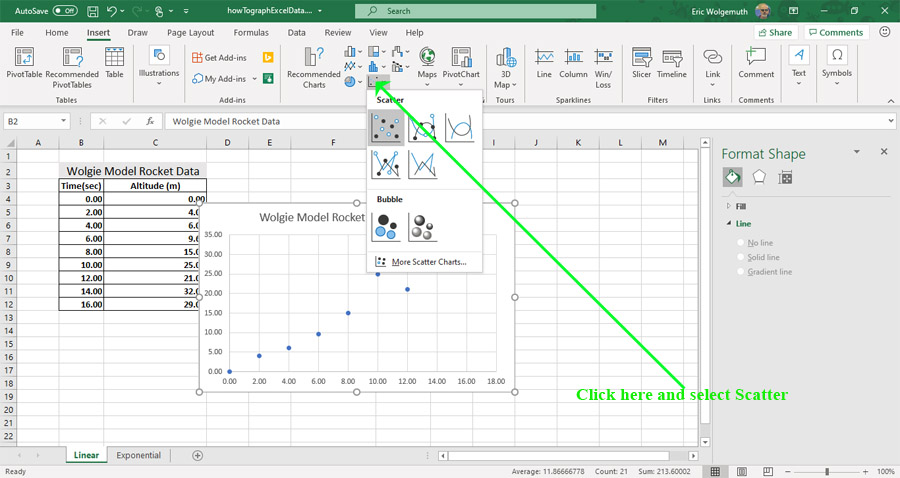Open the 3D Map tool

click(505, 66)
